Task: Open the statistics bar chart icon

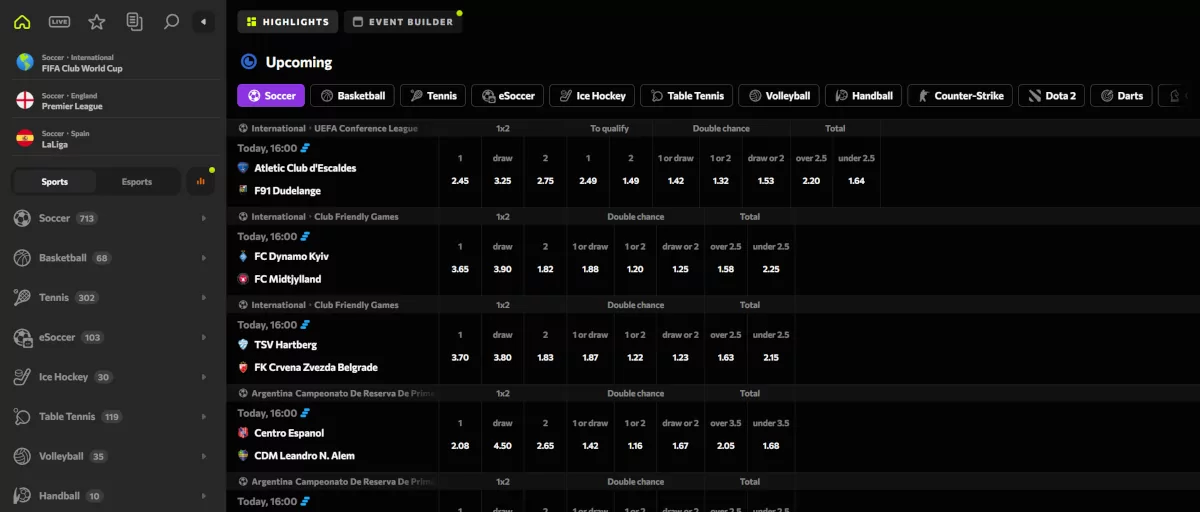Action: pyautogui.click(x=200, y=182)
